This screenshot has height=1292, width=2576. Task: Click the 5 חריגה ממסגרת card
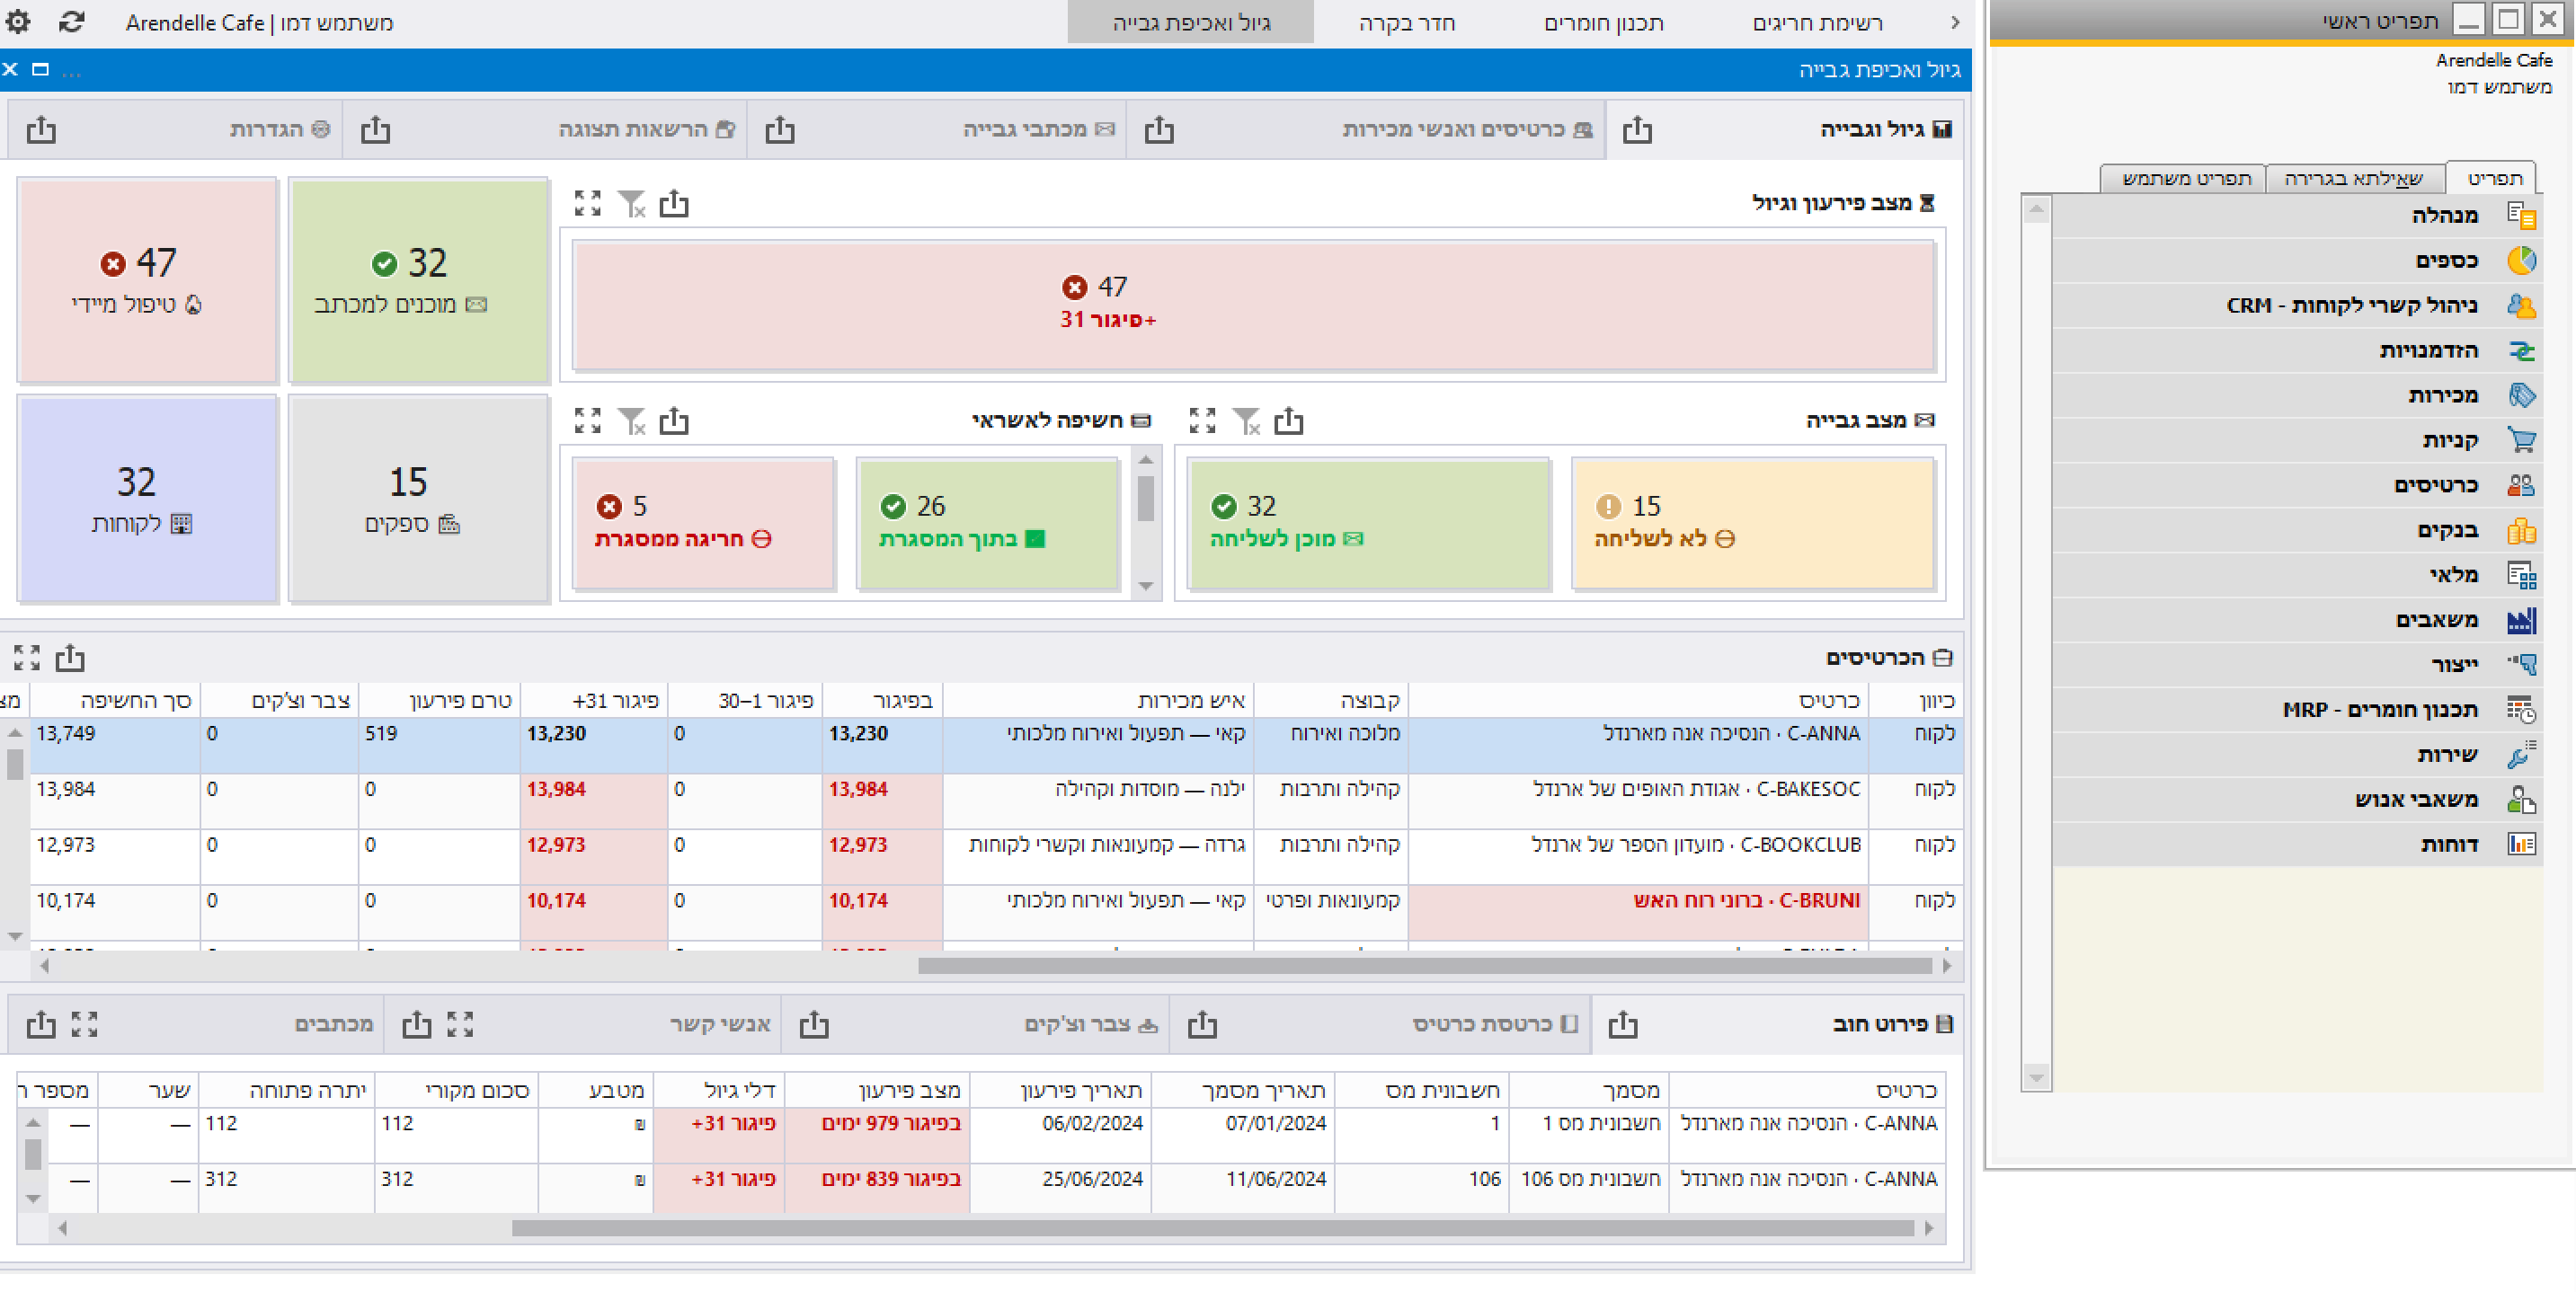pos(704,523)
